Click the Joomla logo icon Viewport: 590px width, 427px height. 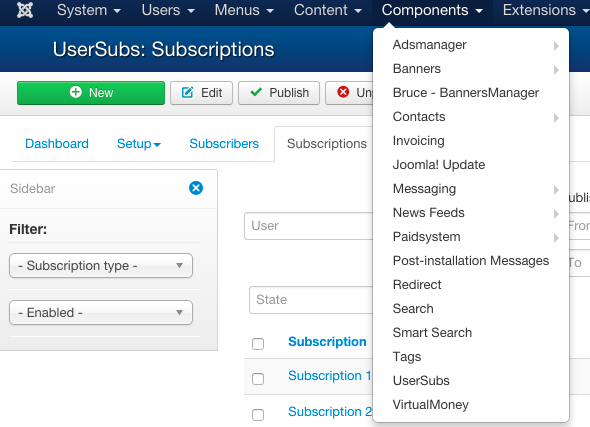[x=25, y=10]
